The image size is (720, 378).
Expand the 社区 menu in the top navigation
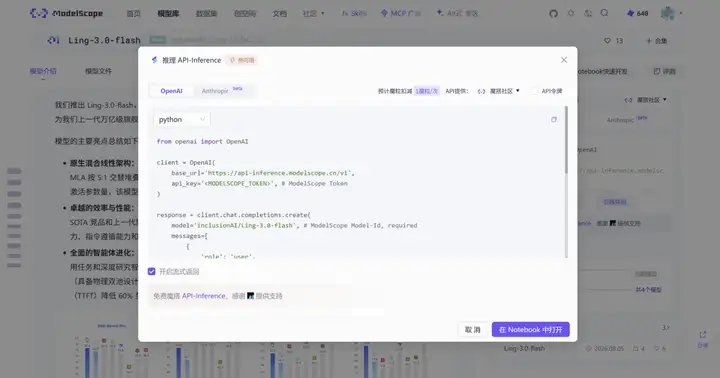point(314,13)
